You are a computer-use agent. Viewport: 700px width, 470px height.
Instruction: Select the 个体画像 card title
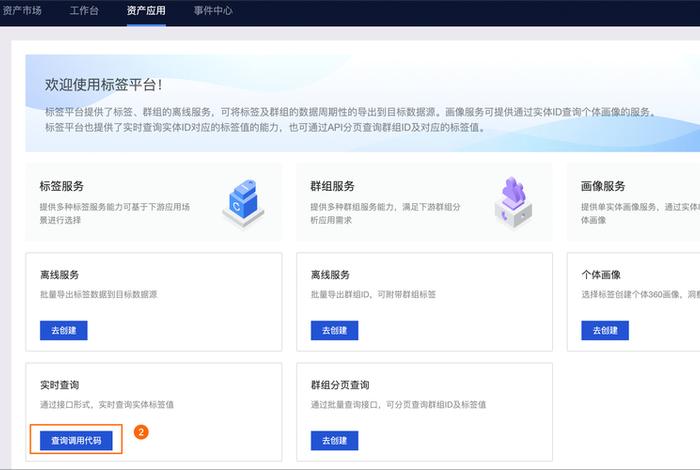(601, 275)
